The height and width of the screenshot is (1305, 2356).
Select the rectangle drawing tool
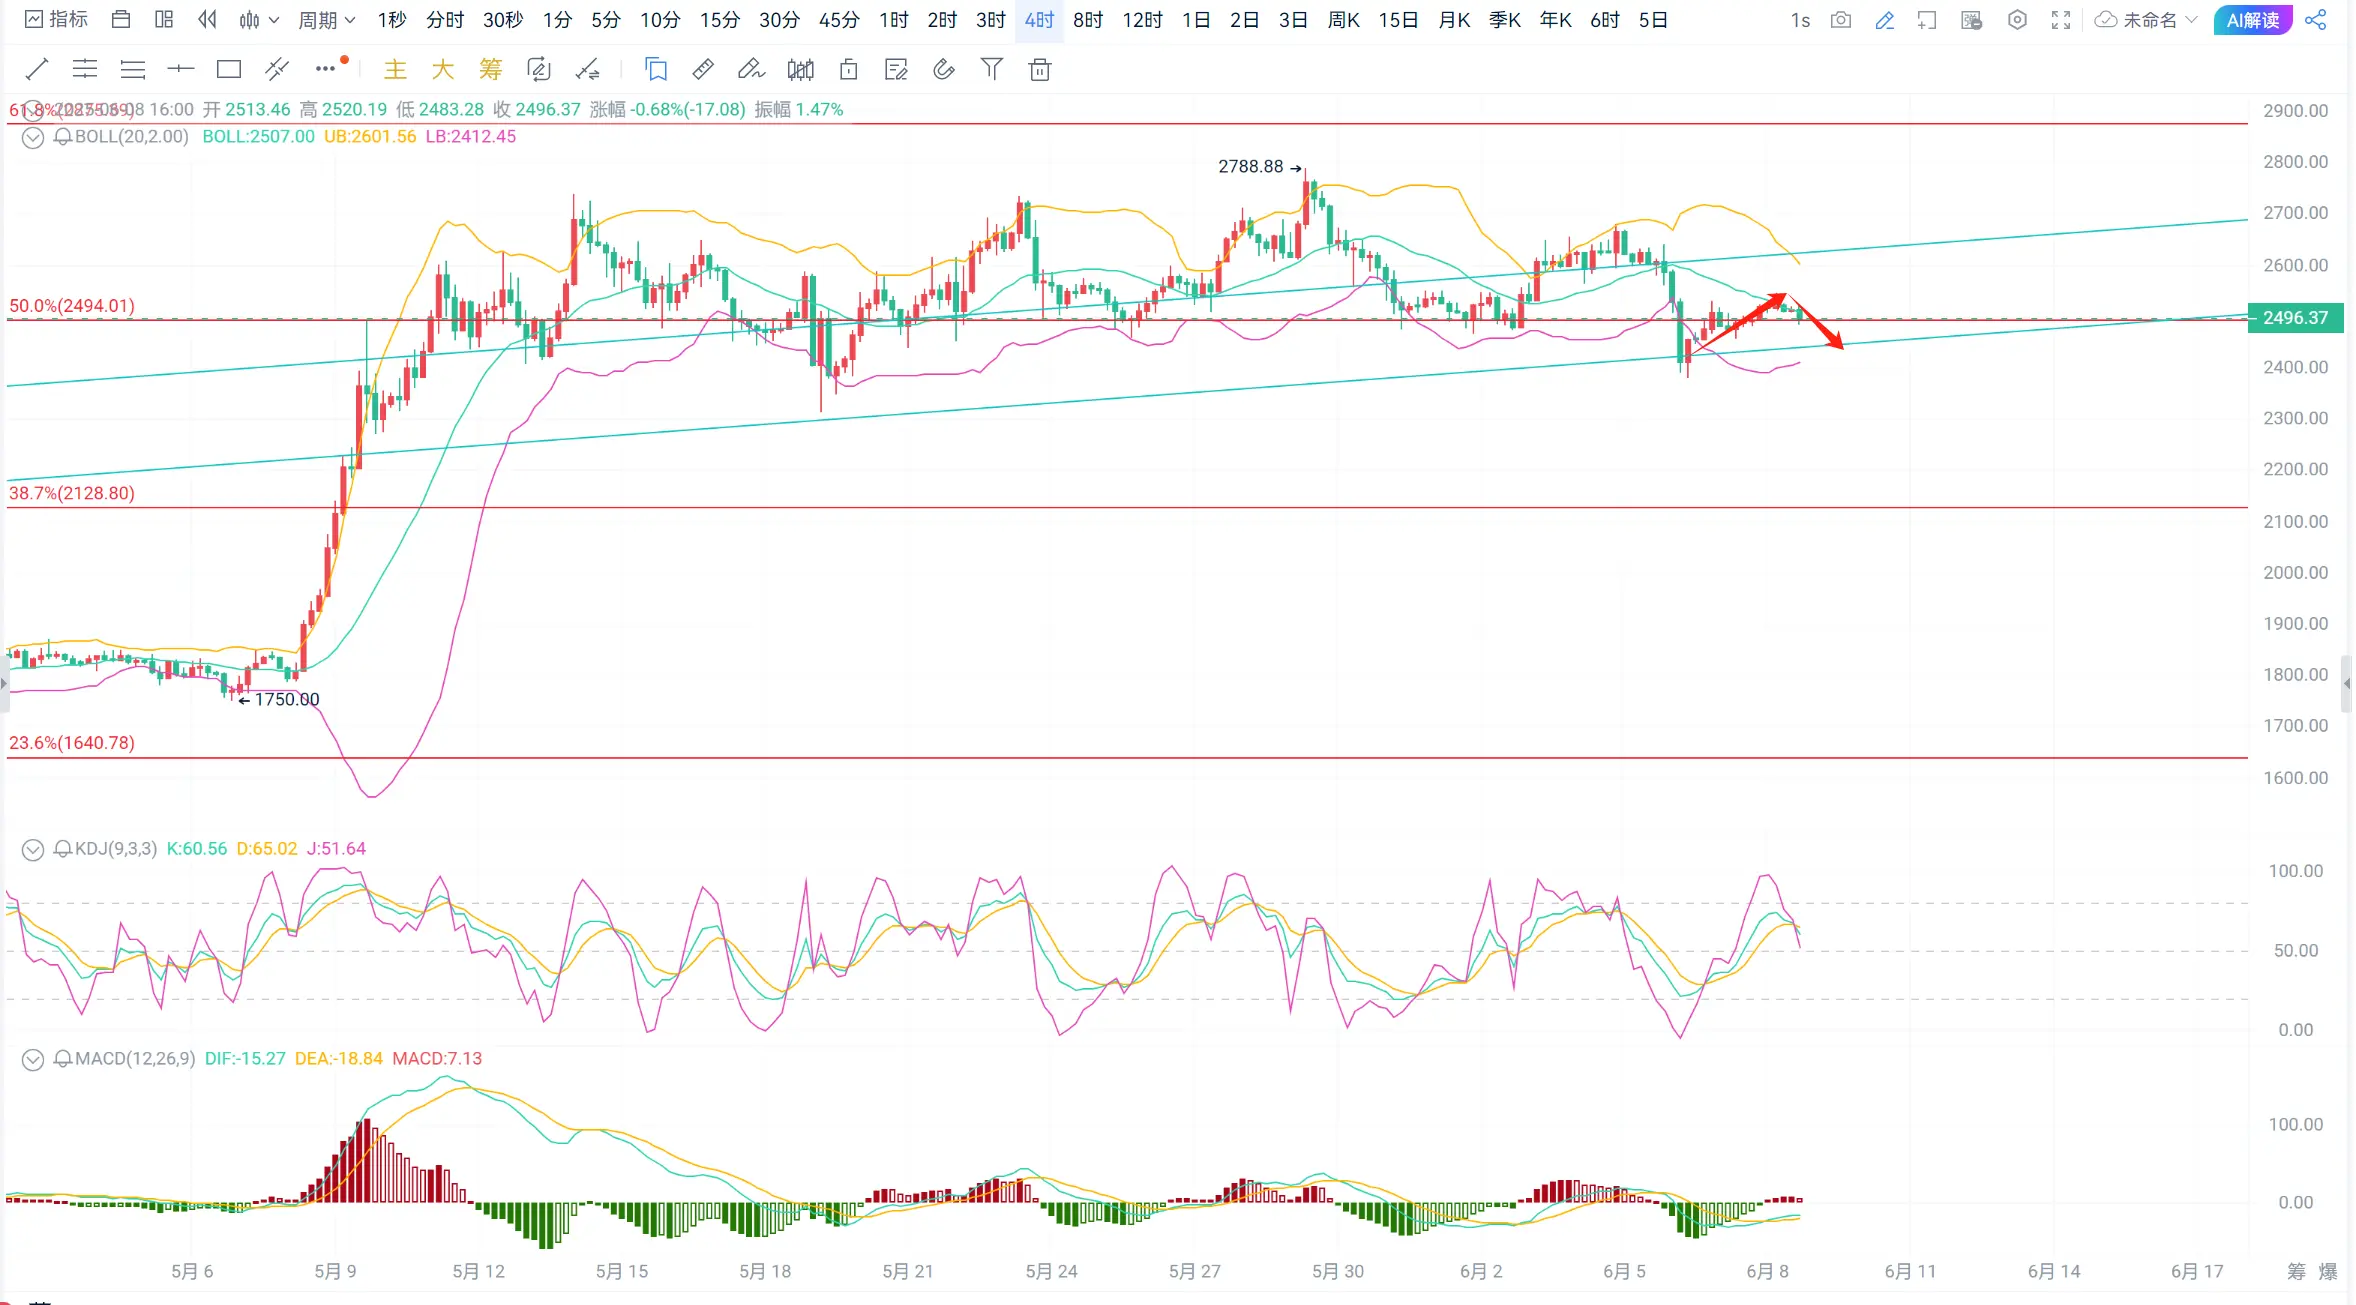click(229, 69)
